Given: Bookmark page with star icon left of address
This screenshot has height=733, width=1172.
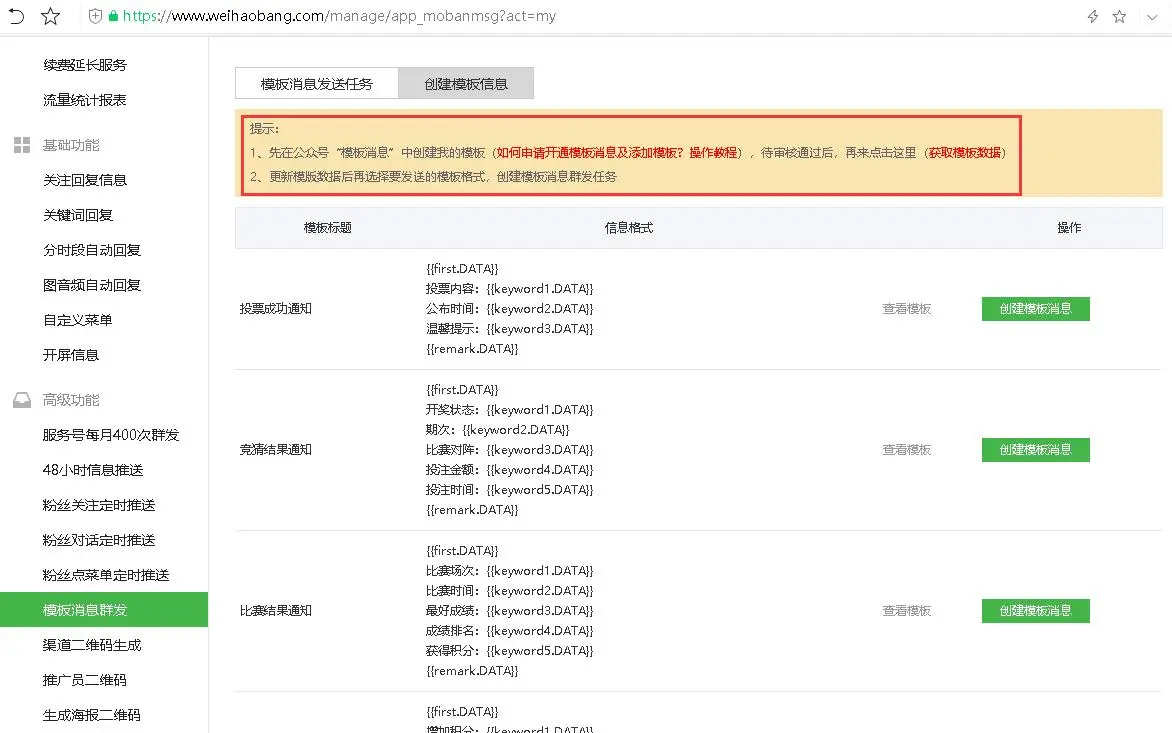Looking at the screenshot, I should pos(50,16).
